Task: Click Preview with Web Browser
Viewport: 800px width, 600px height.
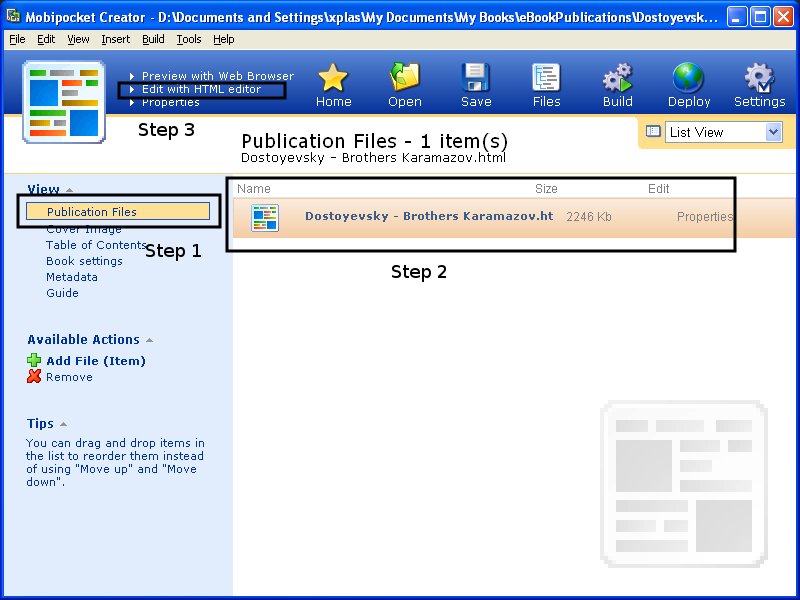Action: tap(218, 76)
